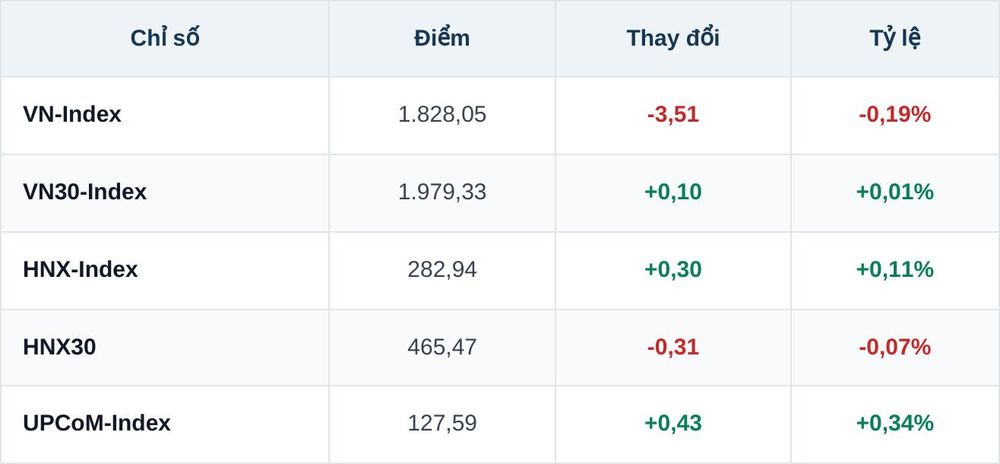Click the VN-Index value 1.828,05
Image resolution: width=1000 pixels, height=464 pixels.
pyautogui.click(x=442, y=115)
